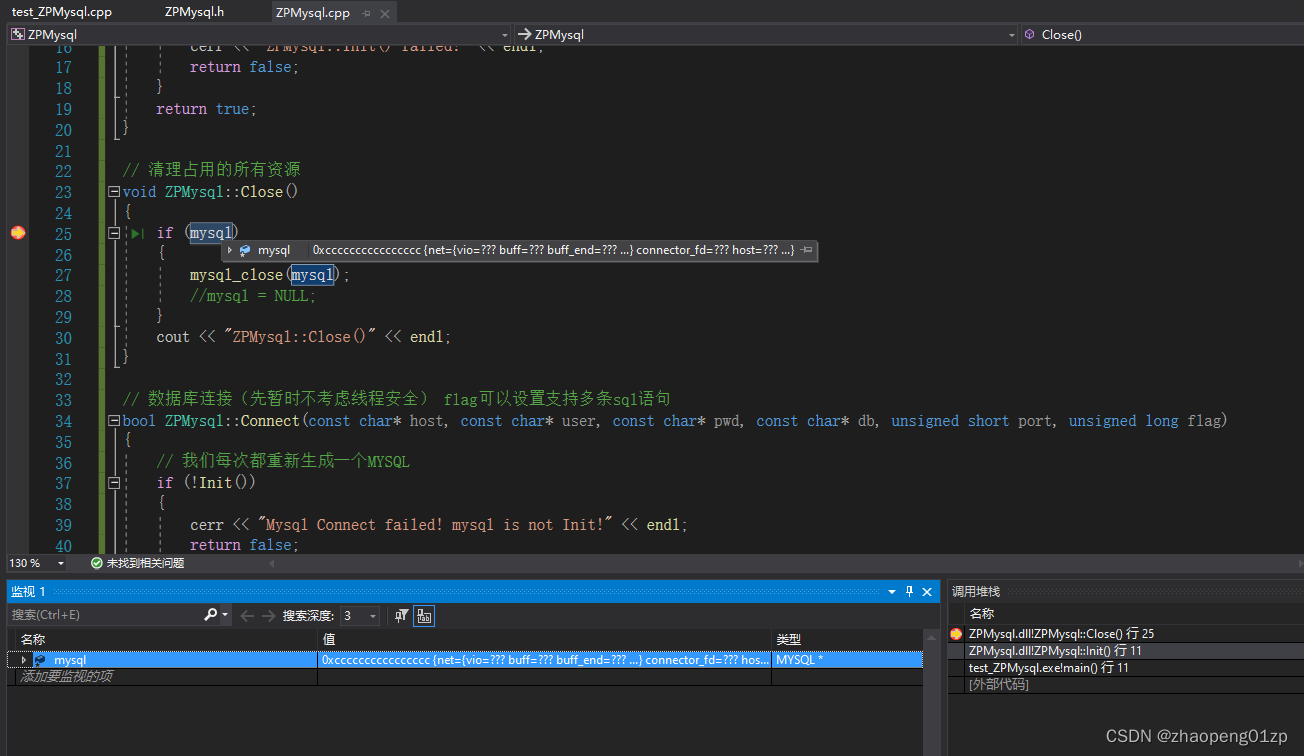Click the //mysql = NULL; comment line

(253, 296)
